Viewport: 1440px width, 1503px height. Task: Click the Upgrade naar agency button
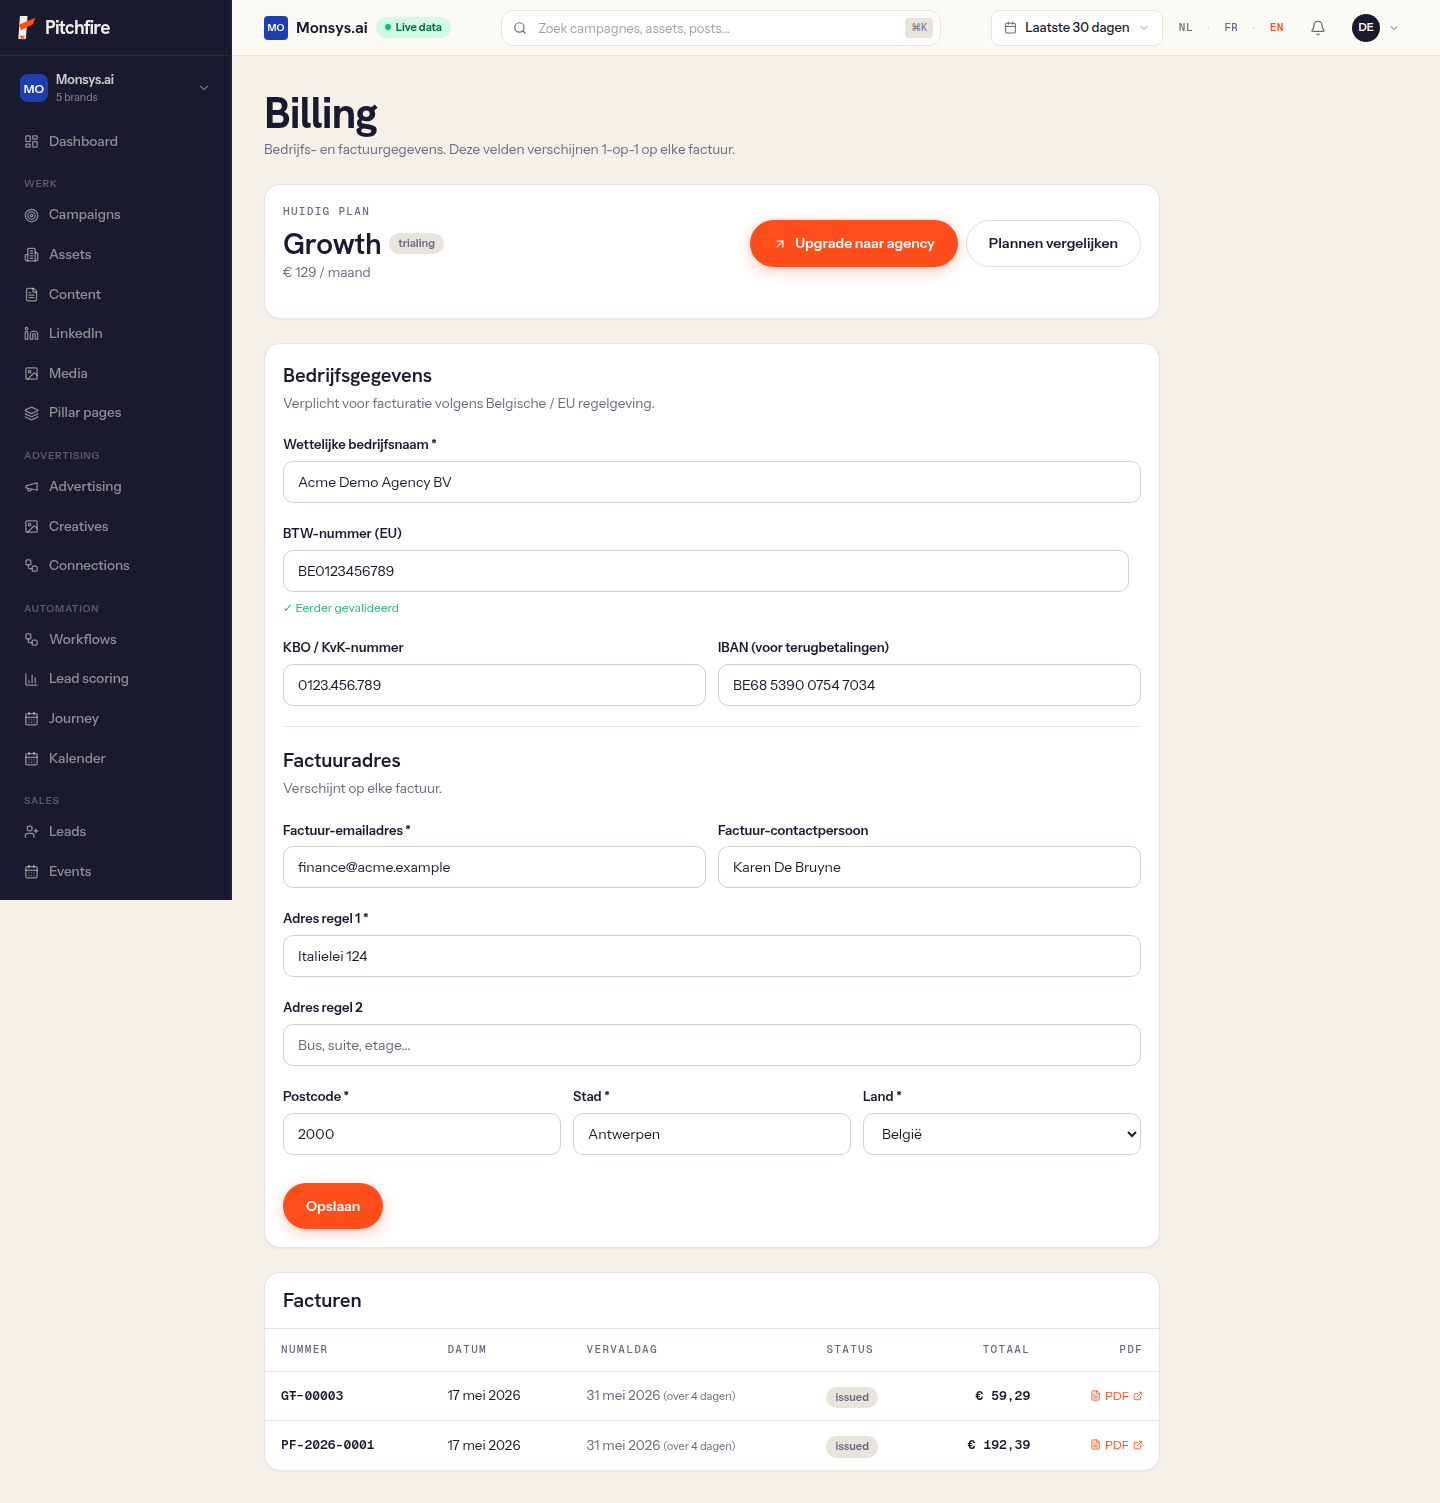854,243
